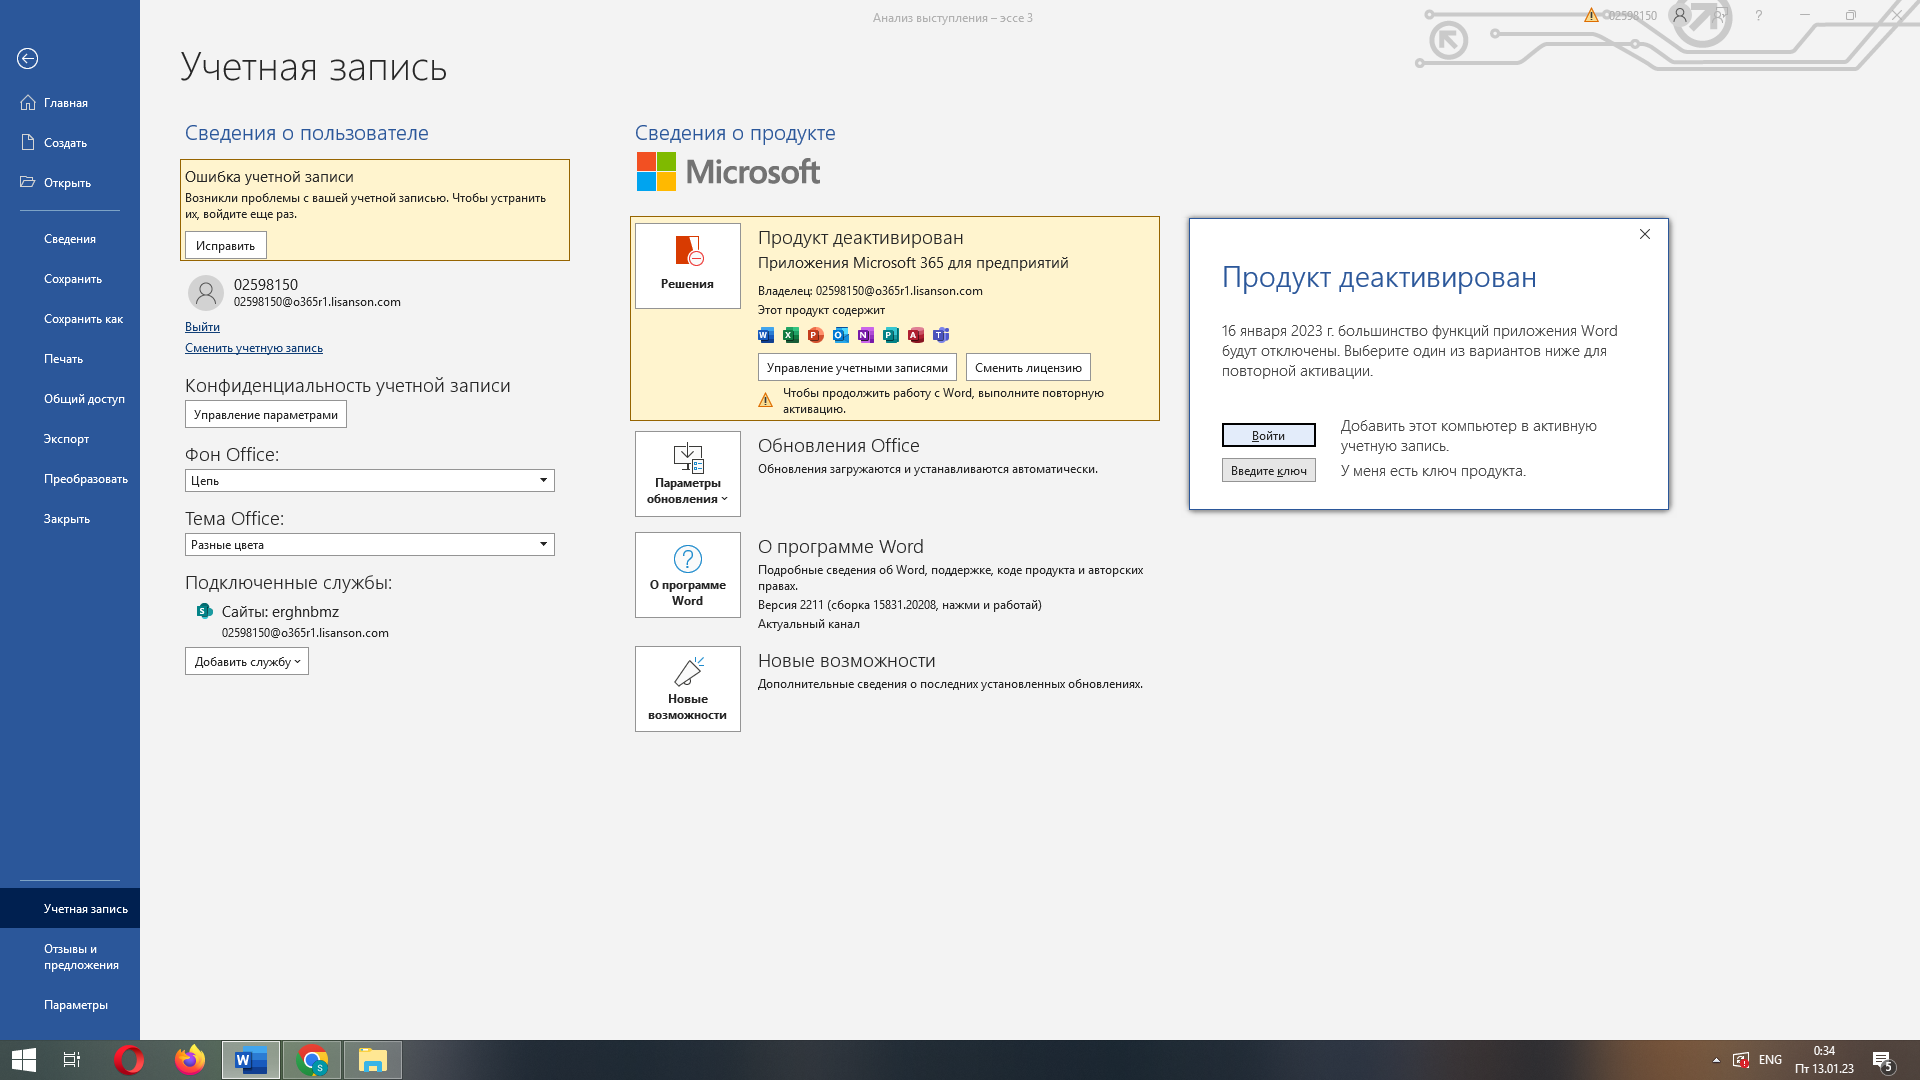This screenshot has height=1080, width=1920.
Task: Click Введите ключ button
Action: 1269,471
